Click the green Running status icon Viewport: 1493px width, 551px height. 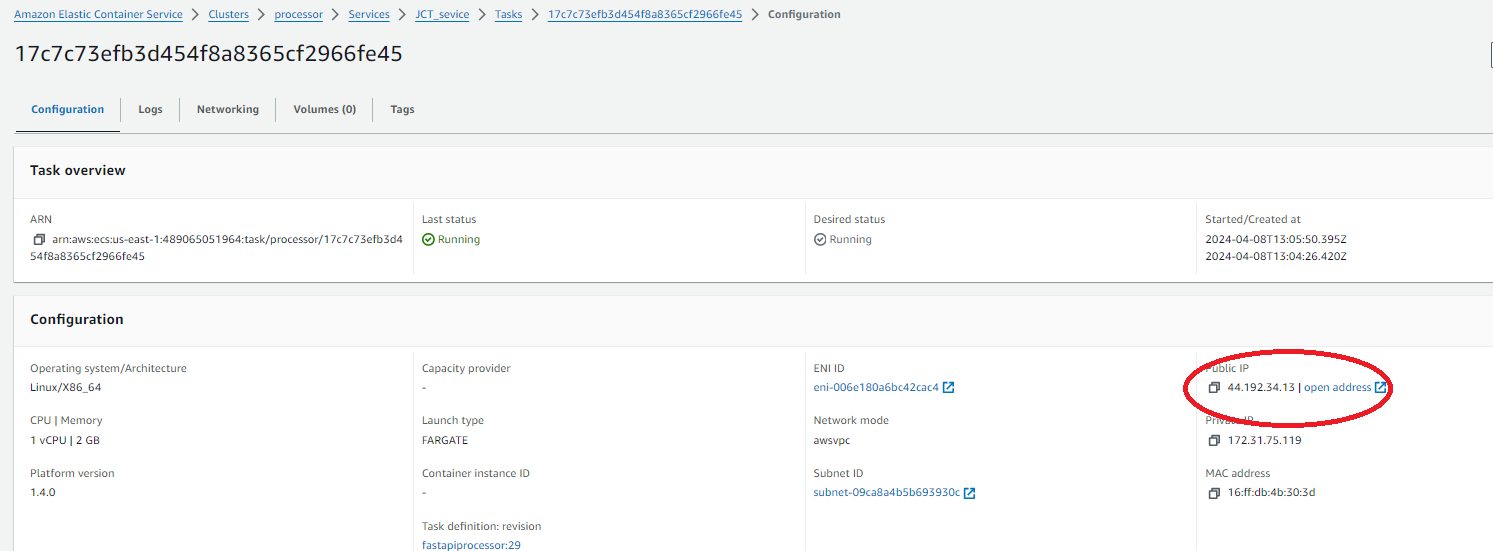click(x=428, y=240)
